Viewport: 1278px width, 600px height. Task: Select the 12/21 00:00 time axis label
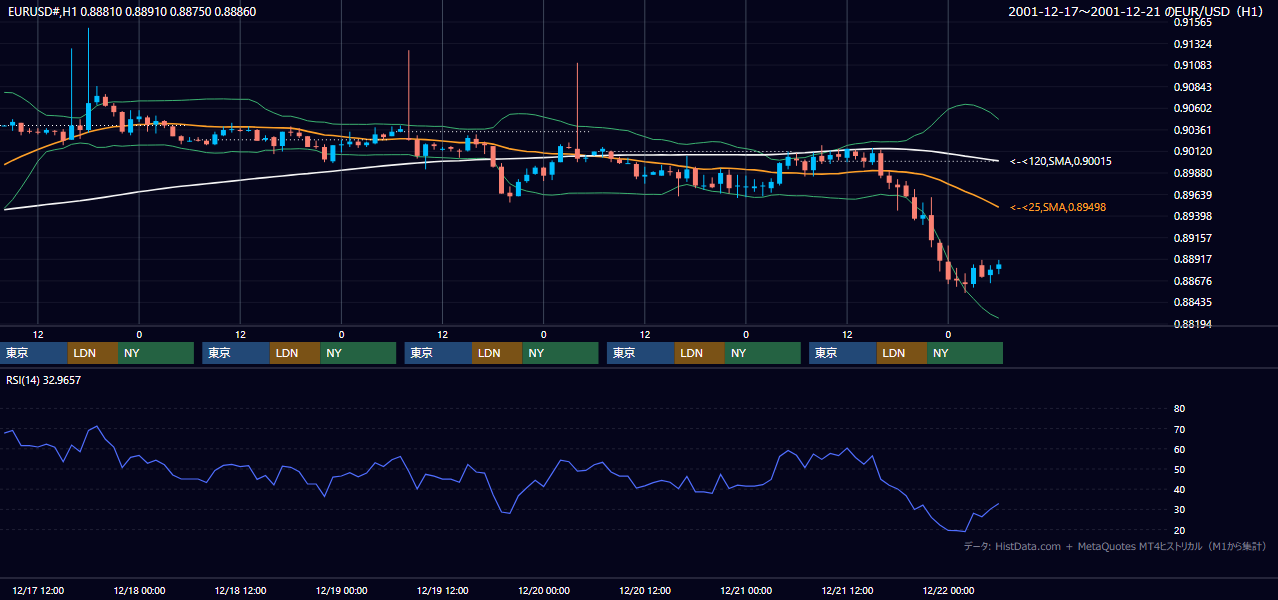point(746,591)
